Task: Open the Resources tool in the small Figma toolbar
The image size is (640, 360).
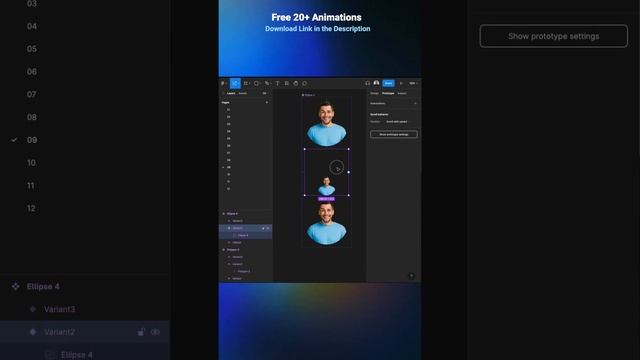Action: [287, 83]
